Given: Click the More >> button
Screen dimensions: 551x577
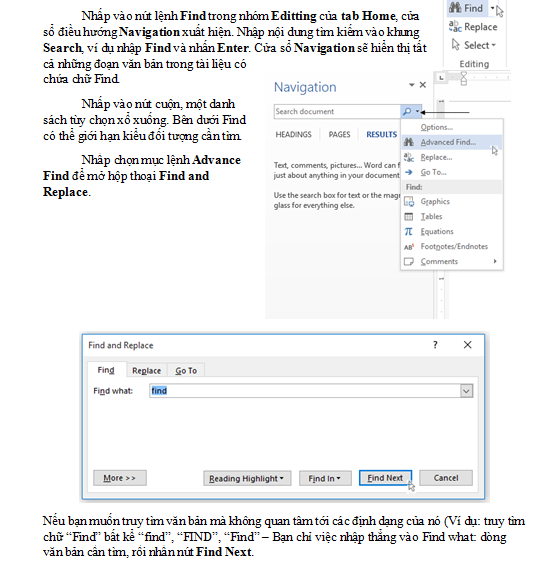Looking at the screenshot, I should [x=120, y=478].
